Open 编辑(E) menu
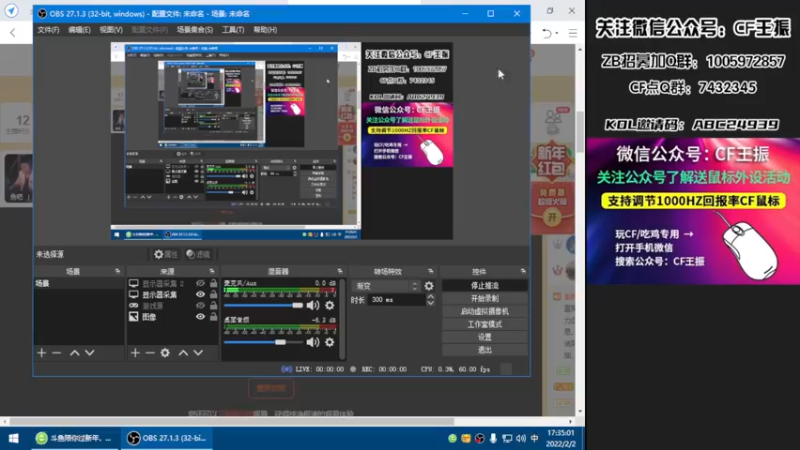Screen dimensions: 800x450 (x=79, y=30)
